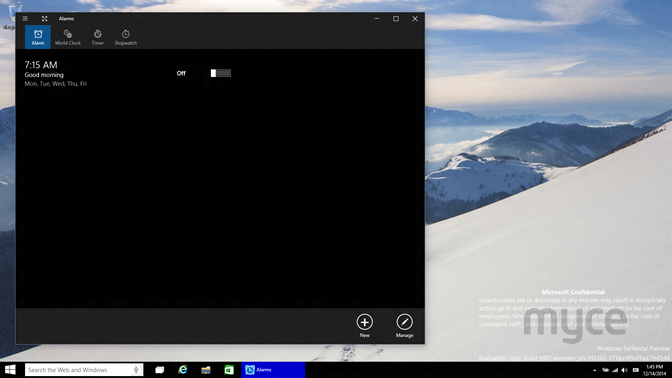
Task: Click the power/battery tray icon
Action: click(x=605, y=370)
